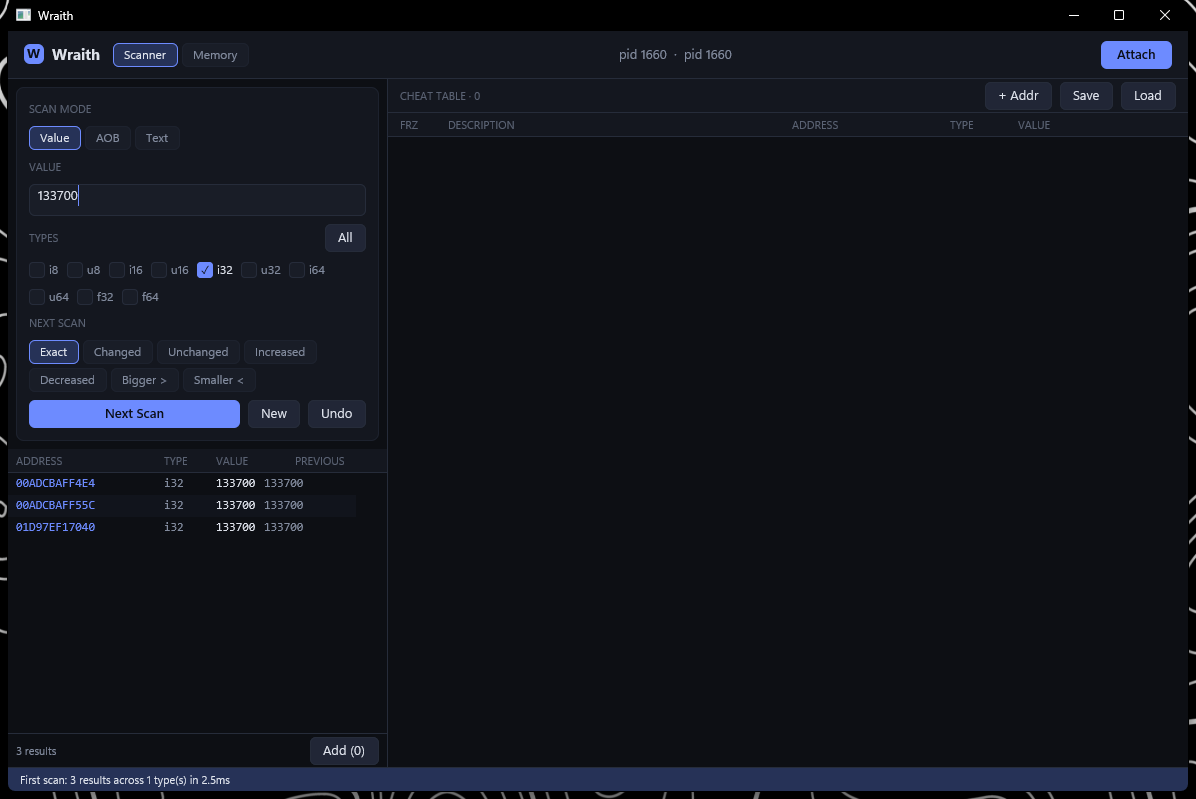Select the Decreased next-scan option

click(67, 380)
